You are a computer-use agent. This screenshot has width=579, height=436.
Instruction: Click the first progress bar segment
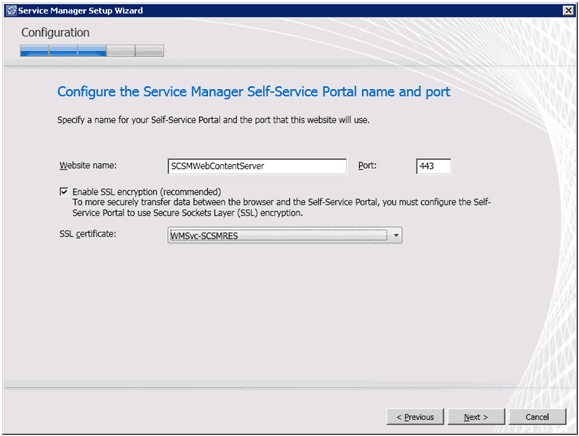pyautogui.click(x=34, y=51)
